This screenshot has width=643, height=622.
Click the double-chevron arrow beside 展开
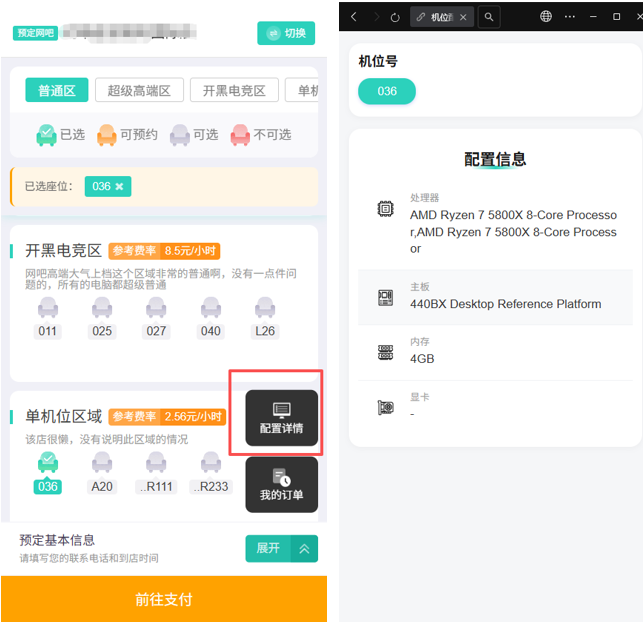[304, 548]
